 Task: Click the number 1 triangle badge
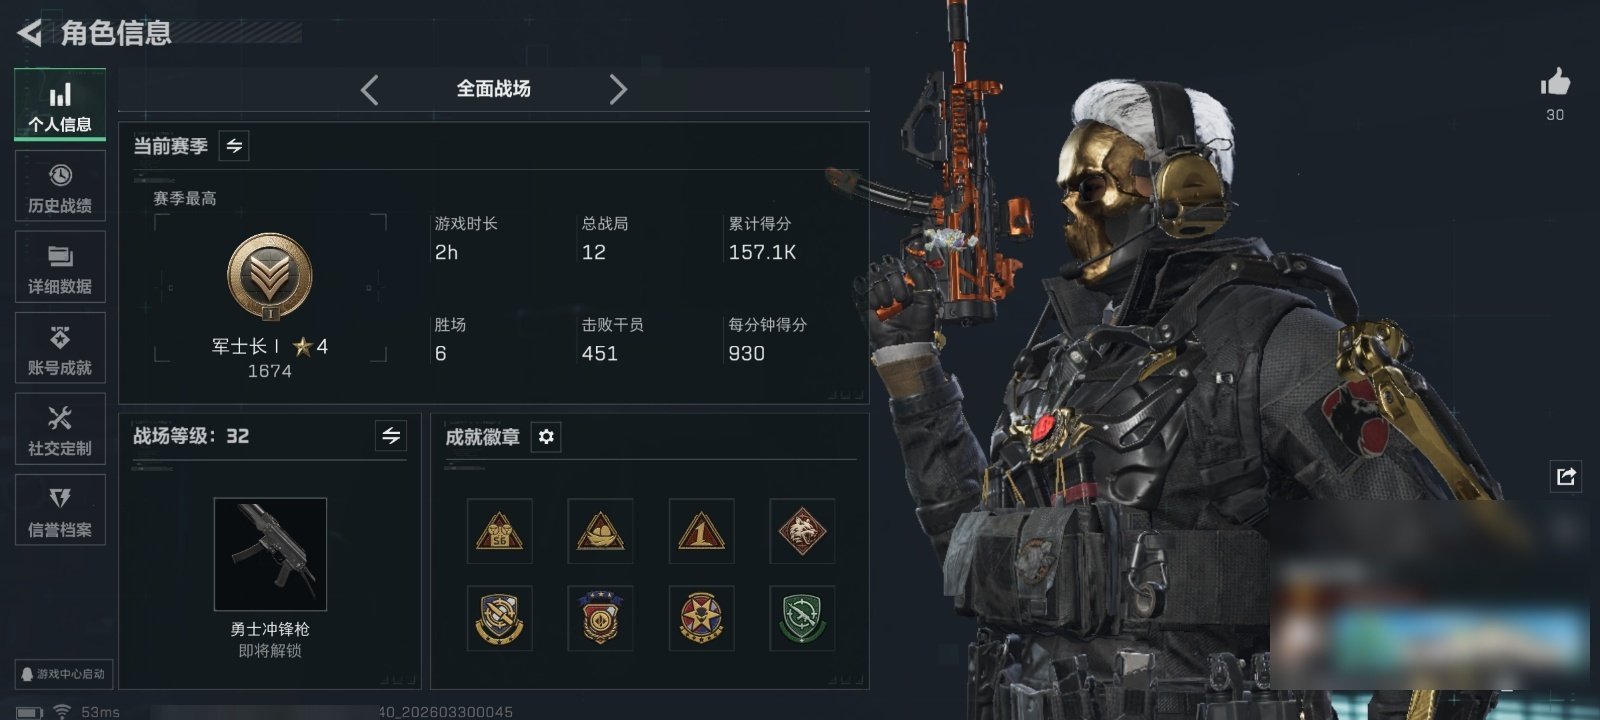coord(701,531)
